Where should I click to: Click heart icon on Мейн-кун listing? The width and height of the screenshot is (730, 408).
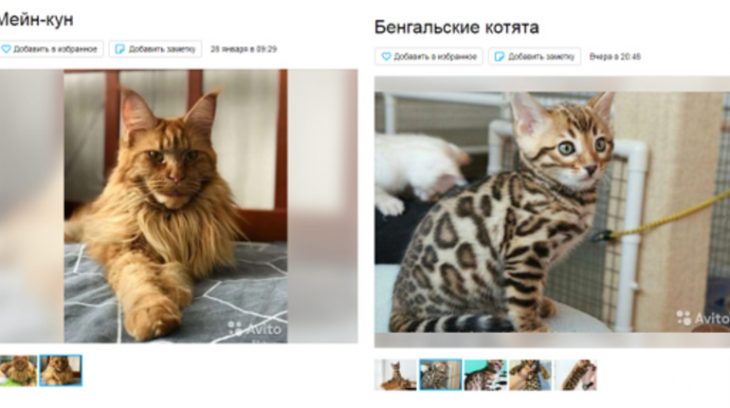[x=6, y=49]
